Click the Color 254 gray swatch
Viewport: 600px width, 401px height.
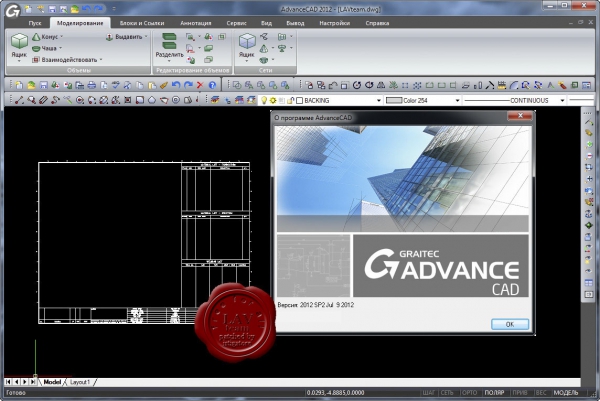[394, 100]
